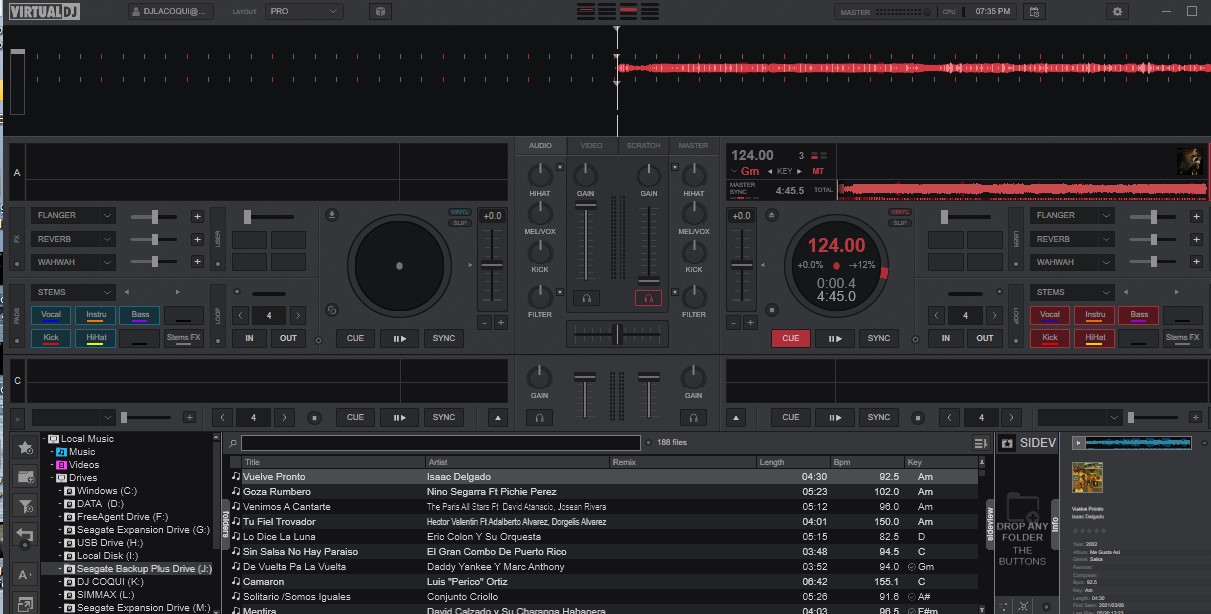Viewport: 1211px width, 614px height.
Task: Open deck A WAHWAH effect dropdown
Action: (73, 262)
